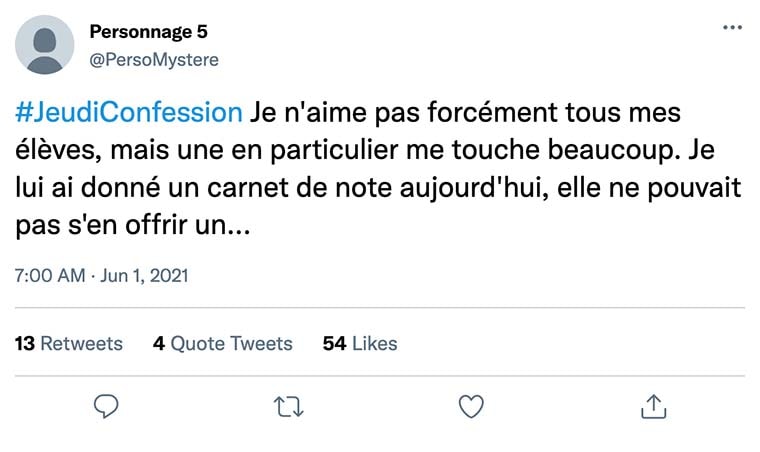See the 54 Likes list
The height and width of the screenshot is (452, 760).
tap(360, 343)
